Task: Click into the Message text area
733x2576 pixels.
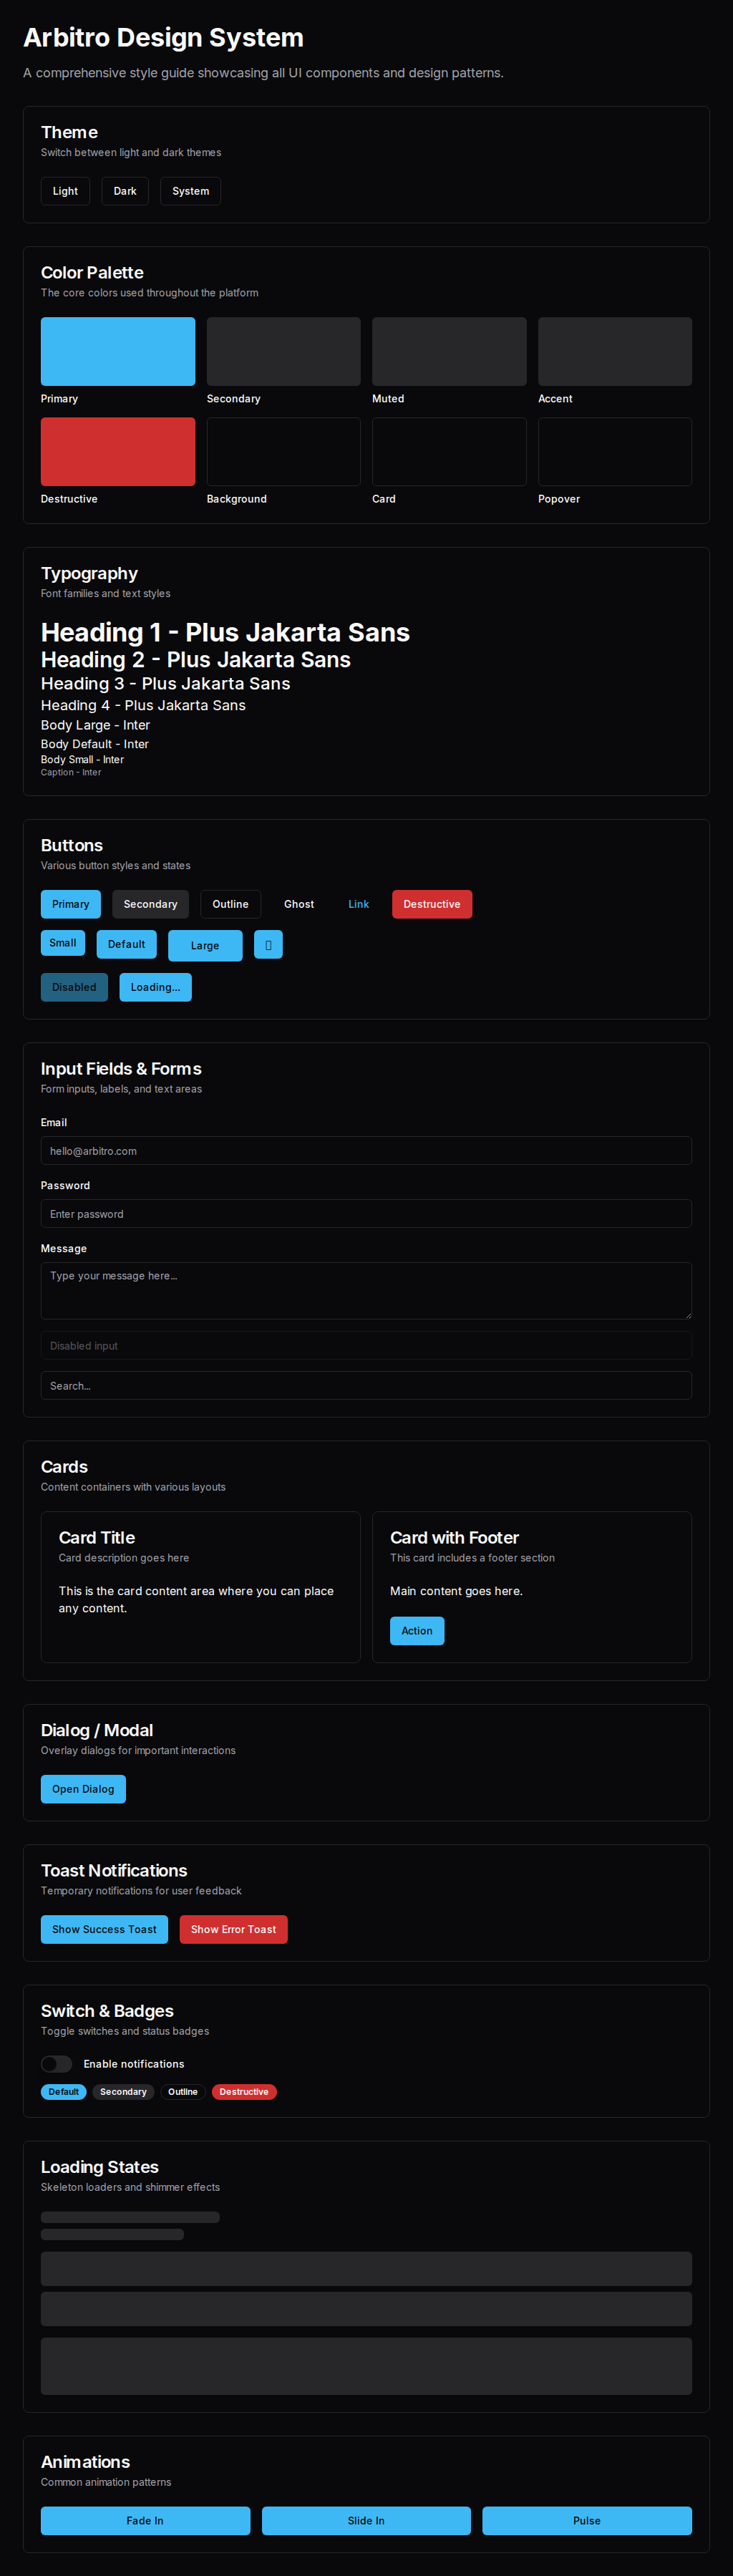Action: [x=366, y=1291]
